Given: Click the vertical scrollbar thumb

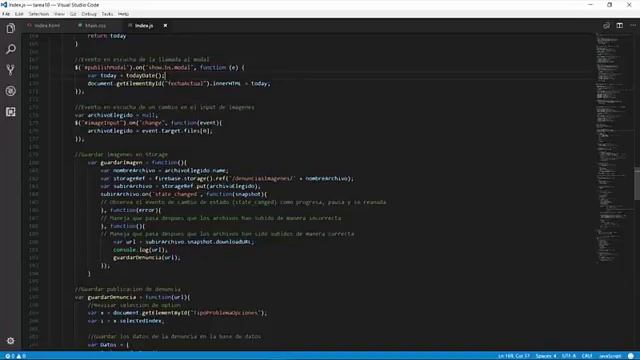Looking at the screenshot, I should click(637, 184).
